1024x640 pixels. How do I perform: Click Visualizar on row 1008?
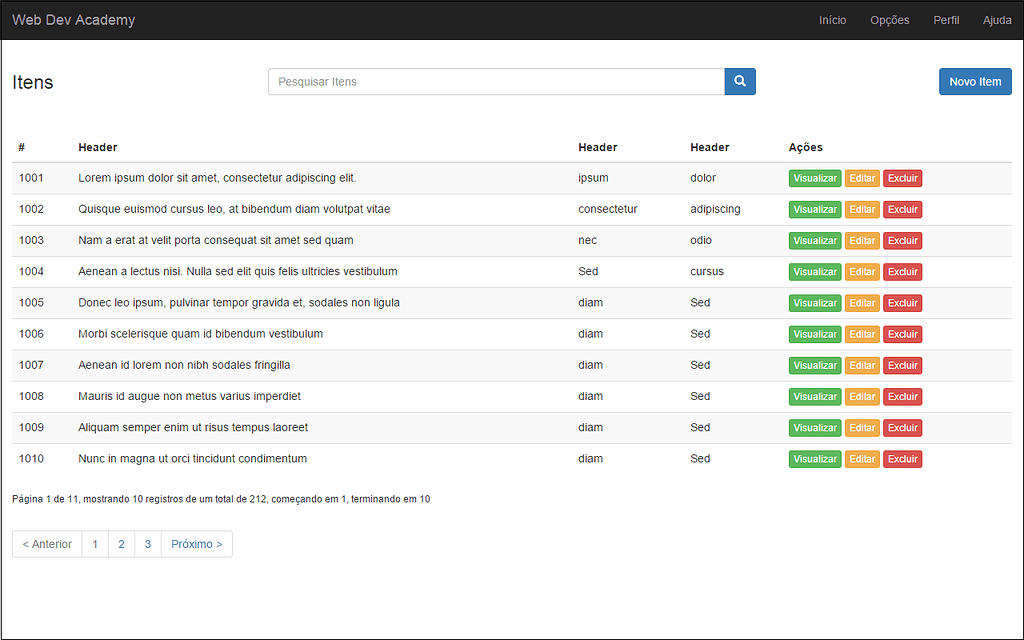click(x=815, y=397)
